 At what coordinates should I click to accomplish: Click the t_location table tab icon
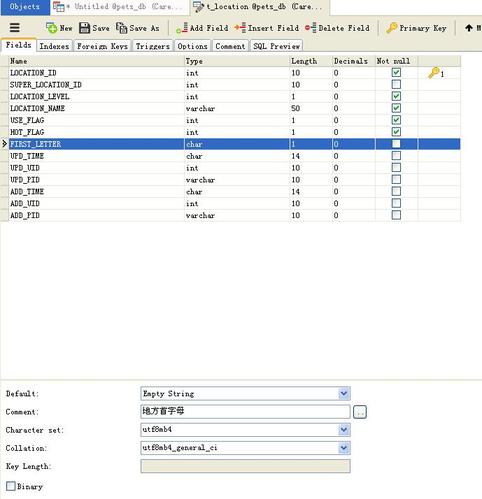(x=198, y=7)
